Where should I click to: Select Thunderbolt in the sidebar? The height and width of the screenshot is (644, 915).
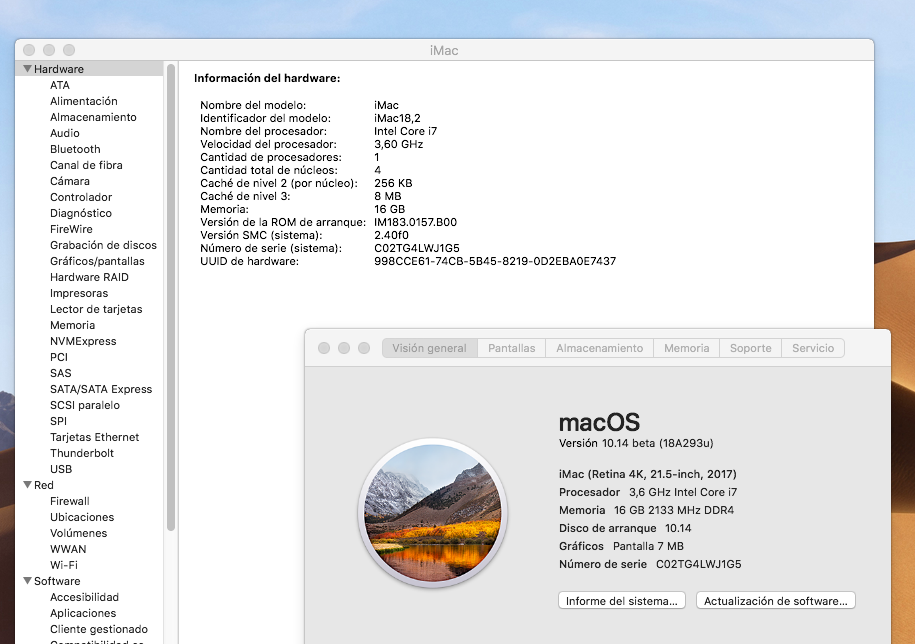[82, 453]
